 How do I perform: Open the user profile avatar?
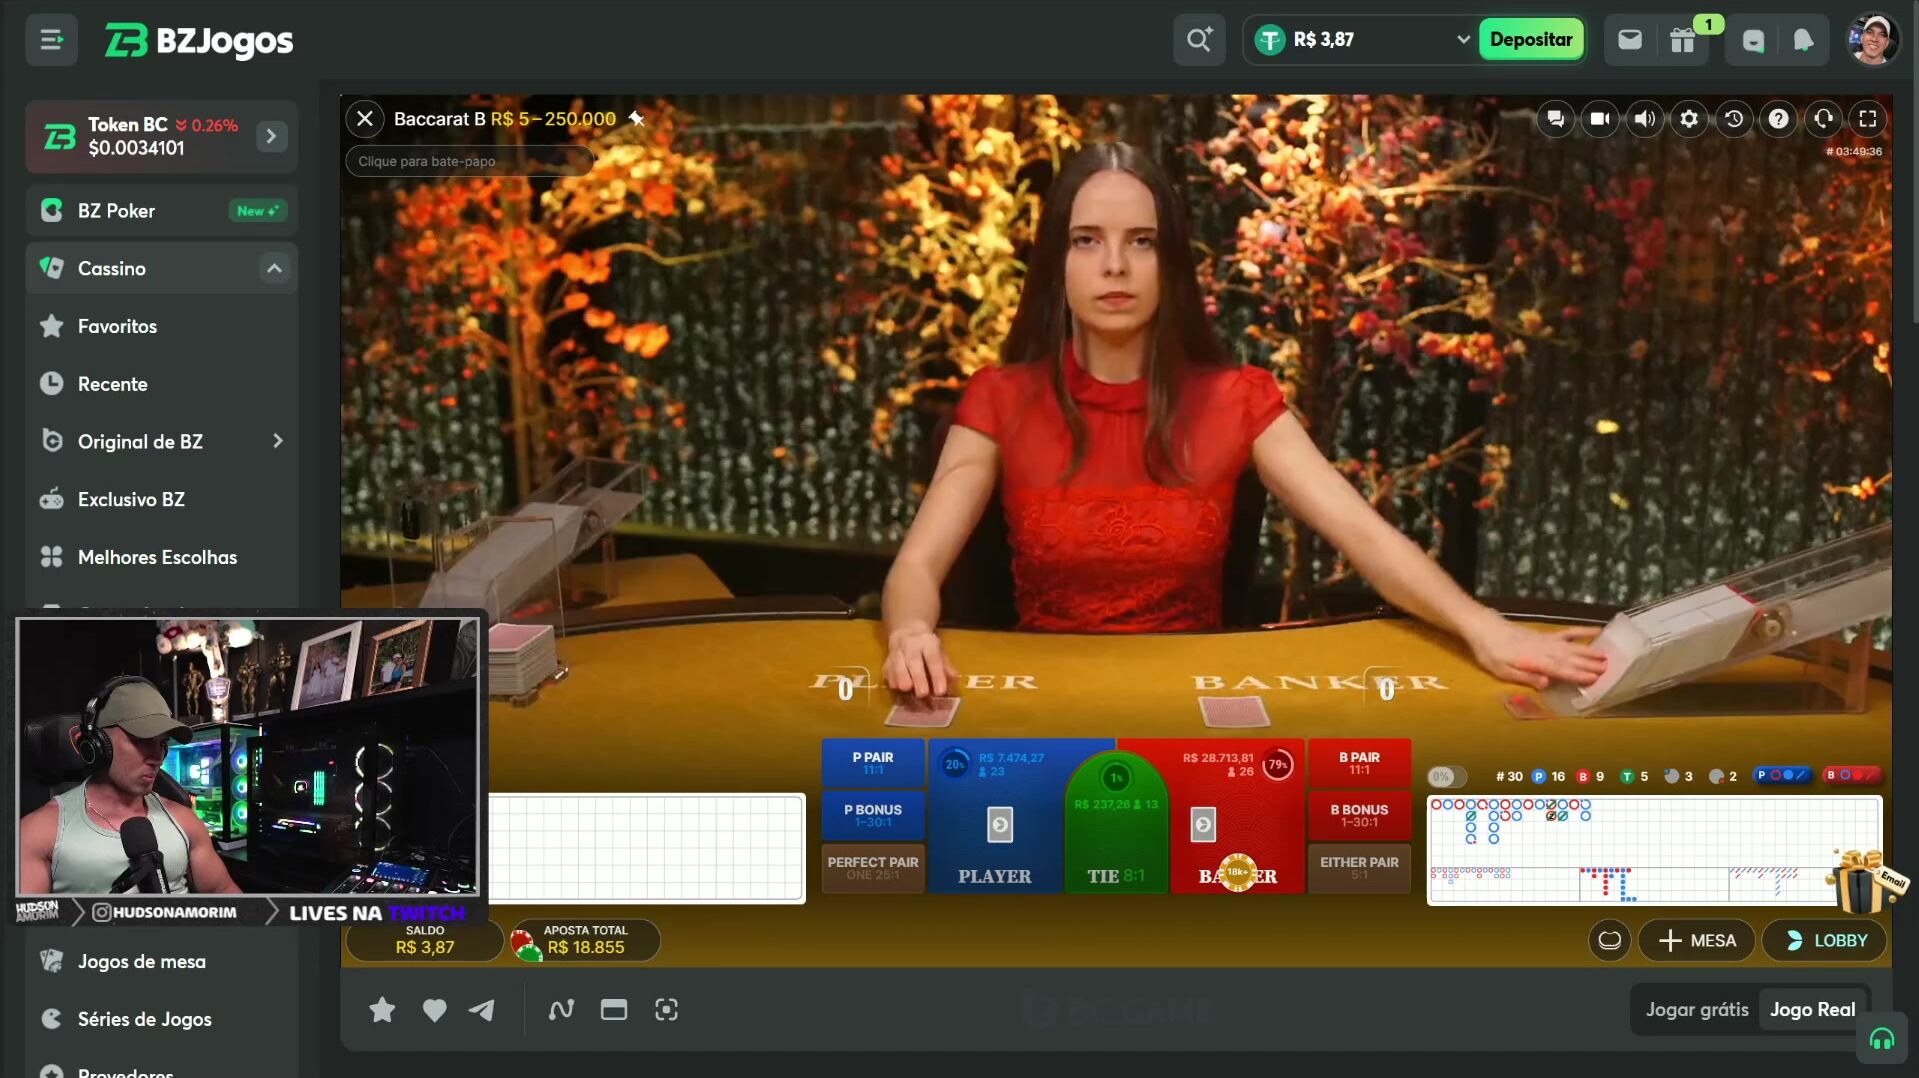[1873, 40]
